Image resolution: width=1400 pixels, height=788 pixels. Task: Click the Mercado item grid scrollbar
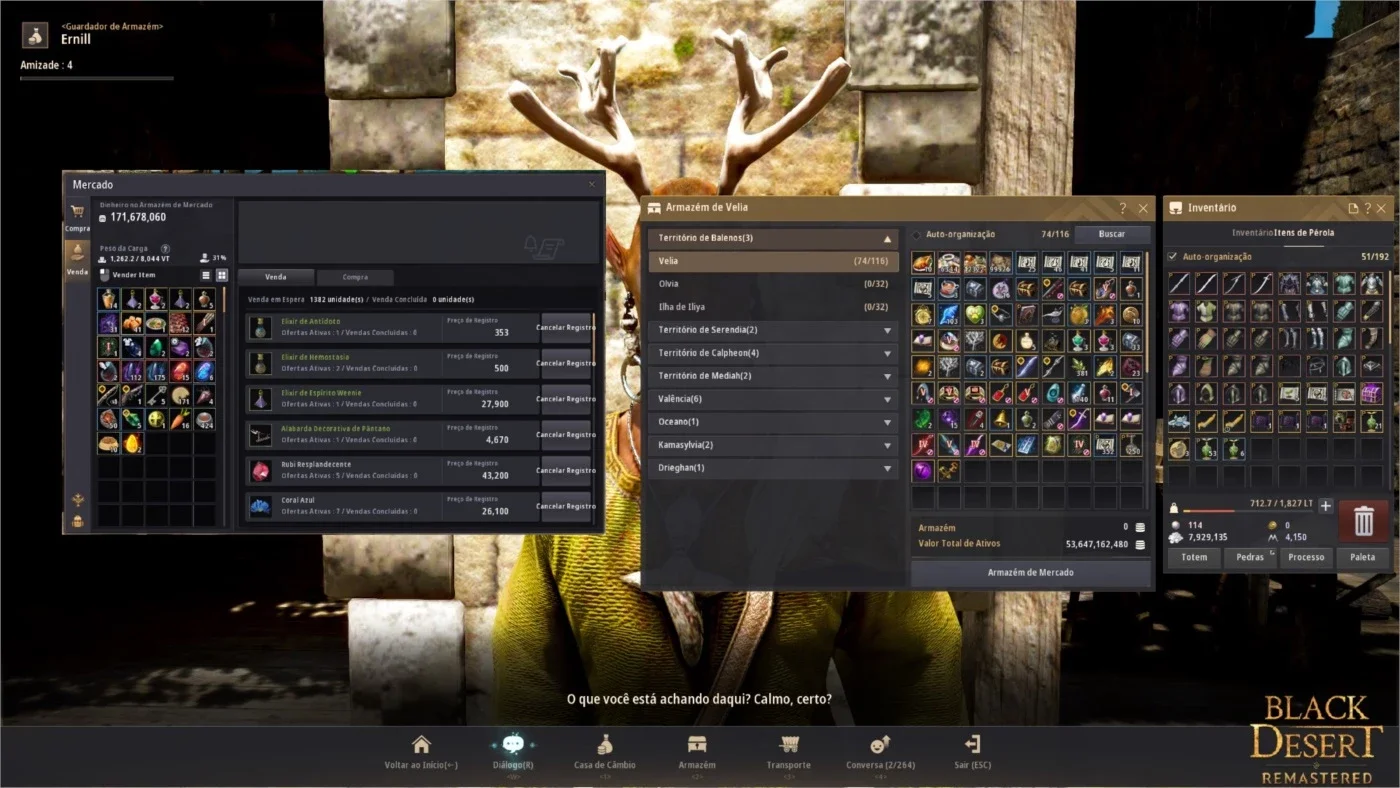coord(224,300)
